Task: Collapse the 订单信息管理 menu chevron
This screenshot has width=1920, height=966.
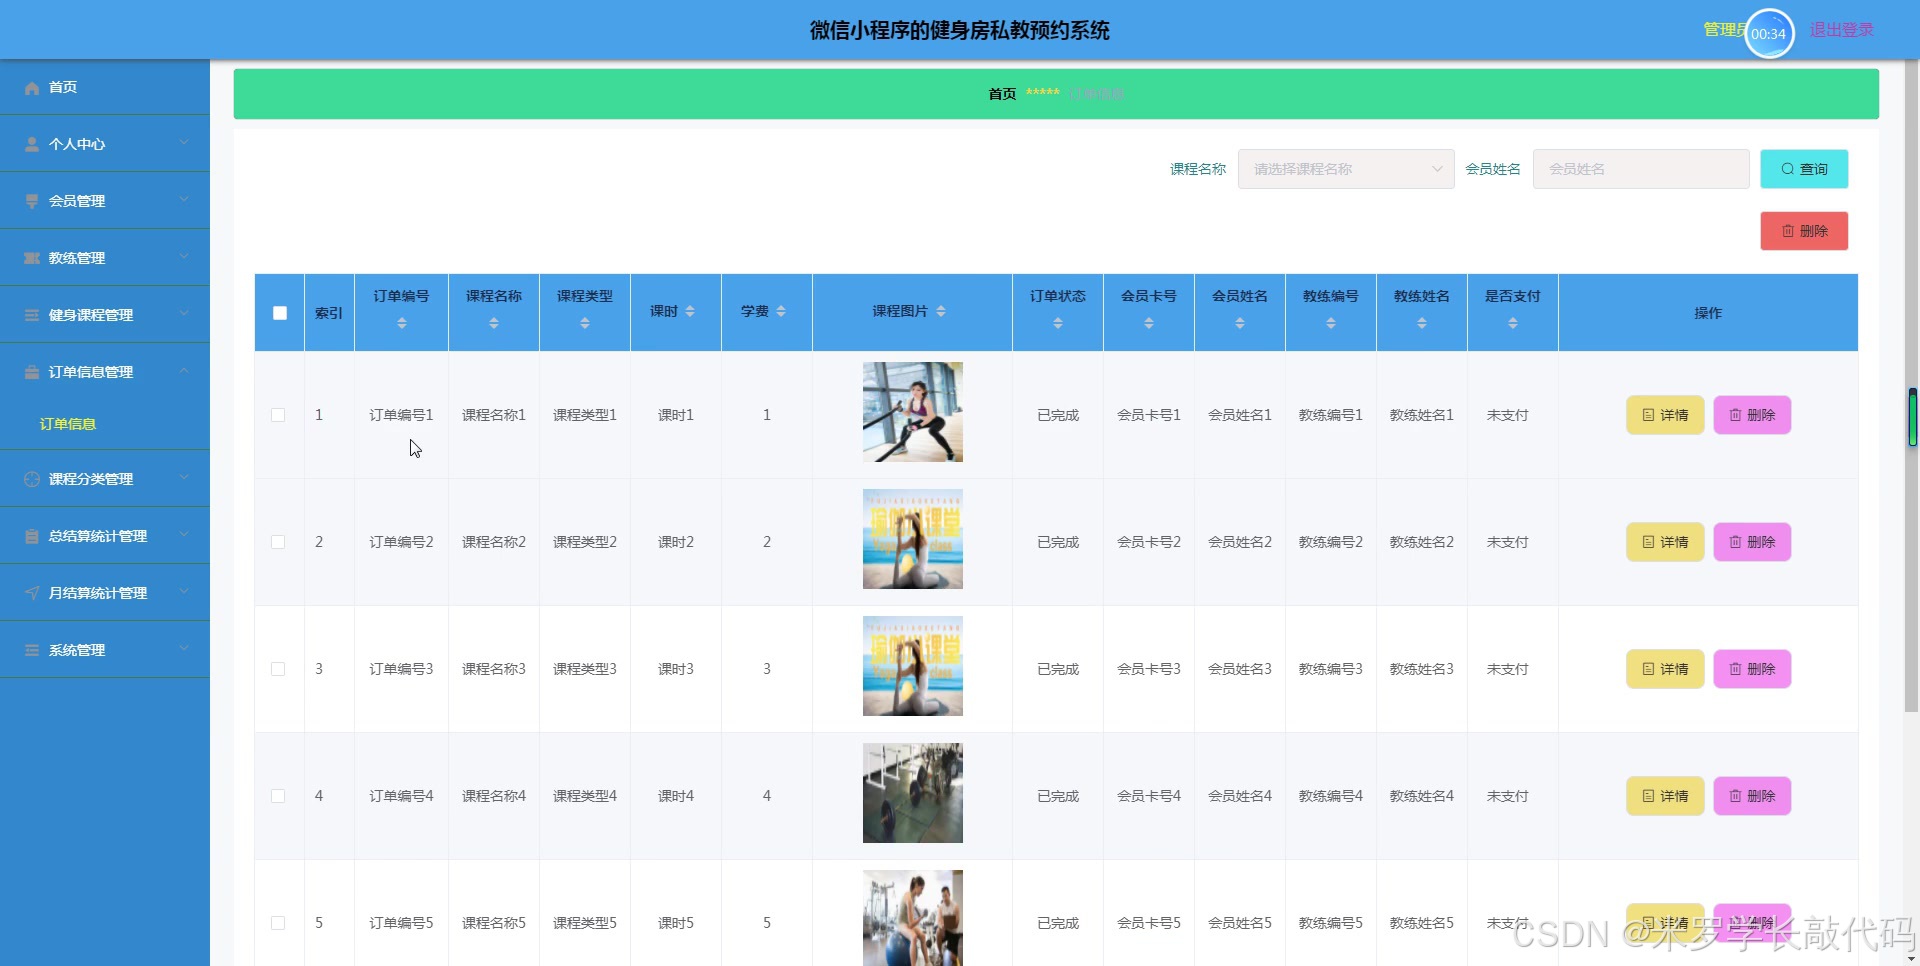Action: click(184, 371)
